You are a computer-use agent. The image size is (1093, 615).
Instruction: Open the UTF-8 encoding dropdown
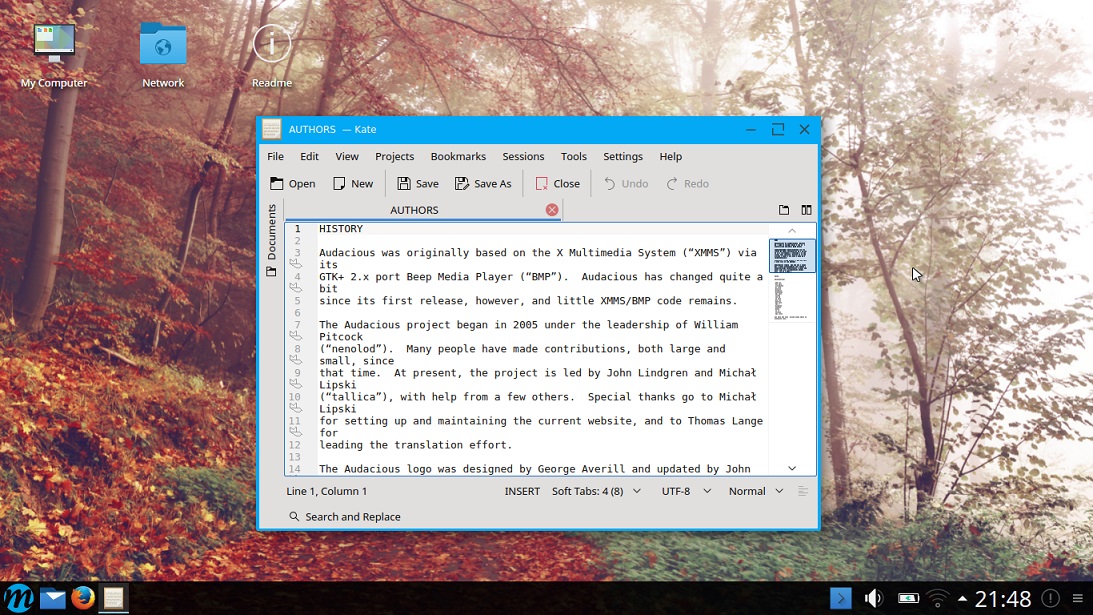click(686, 491)
